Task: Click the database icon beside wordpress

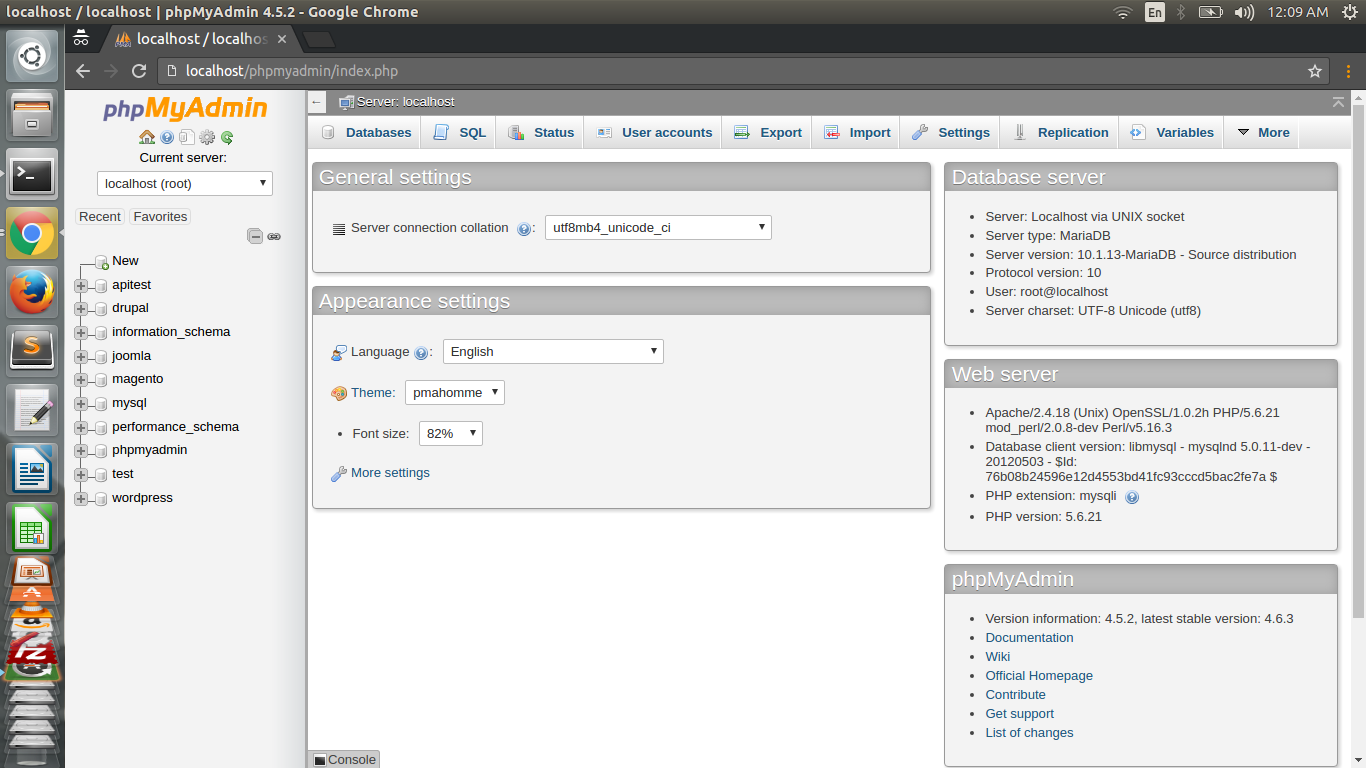Action: point(101,498)
